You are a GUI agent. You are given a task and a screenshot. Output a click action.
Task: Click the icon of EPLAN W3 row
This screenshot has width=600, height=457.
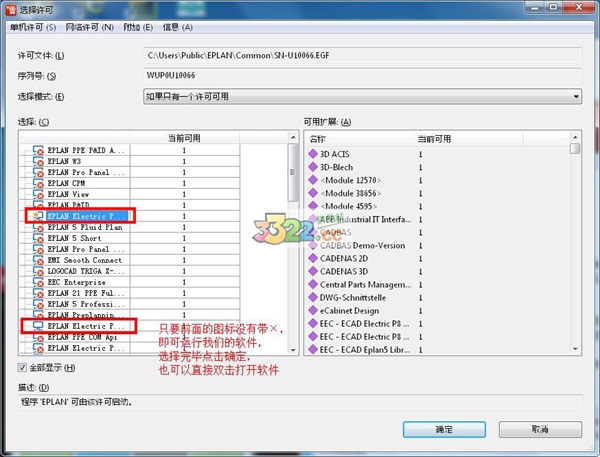[x=38, y=161]
